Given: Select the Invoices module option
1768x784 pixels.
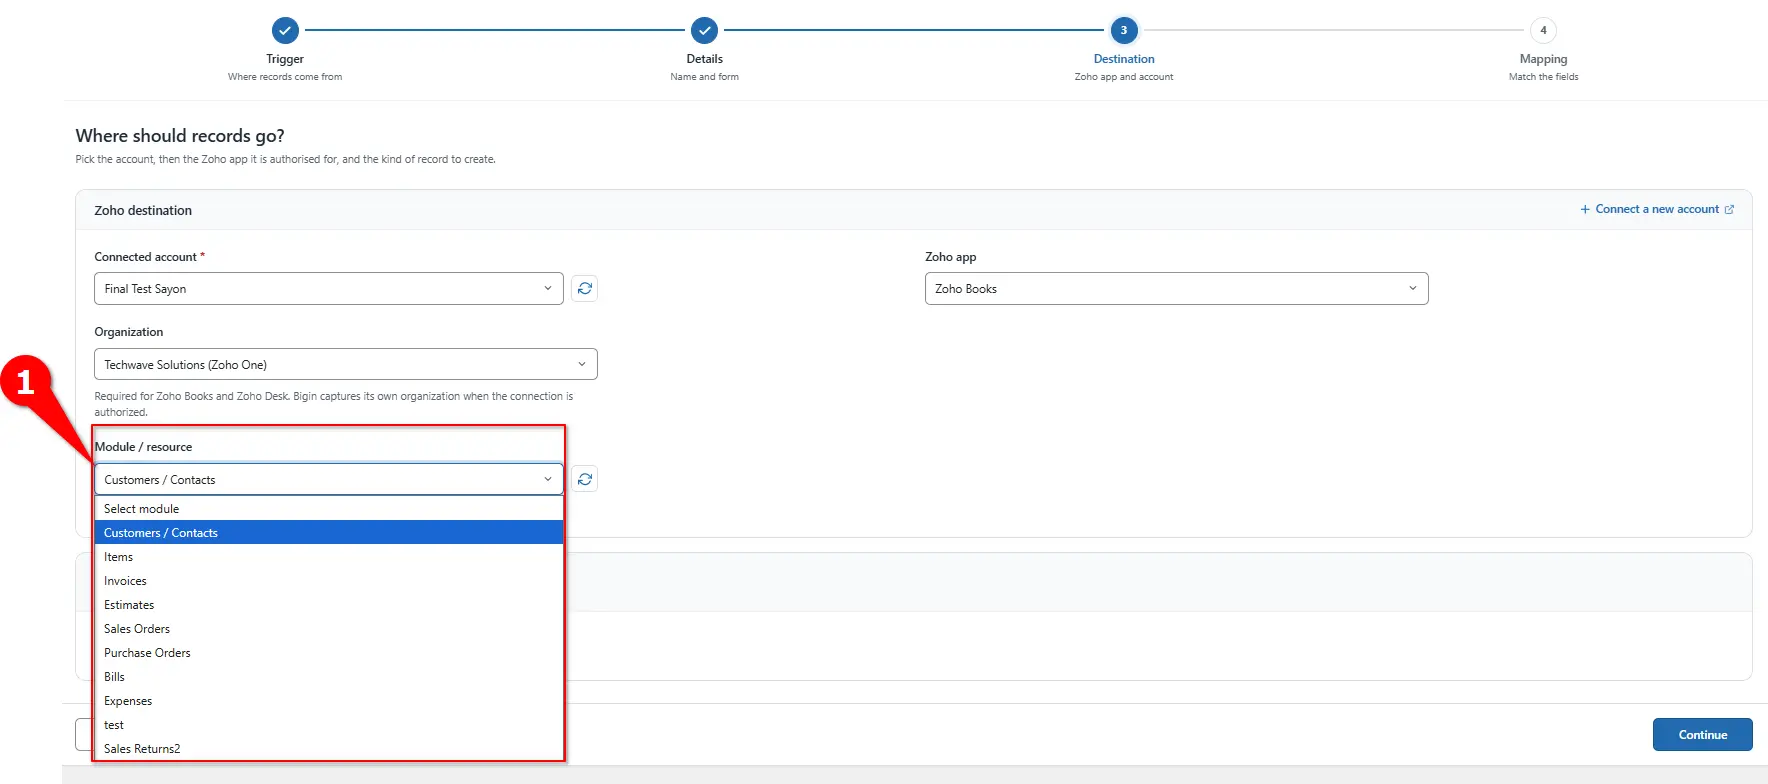Looking at the screenshot, I should click(329, 581).
